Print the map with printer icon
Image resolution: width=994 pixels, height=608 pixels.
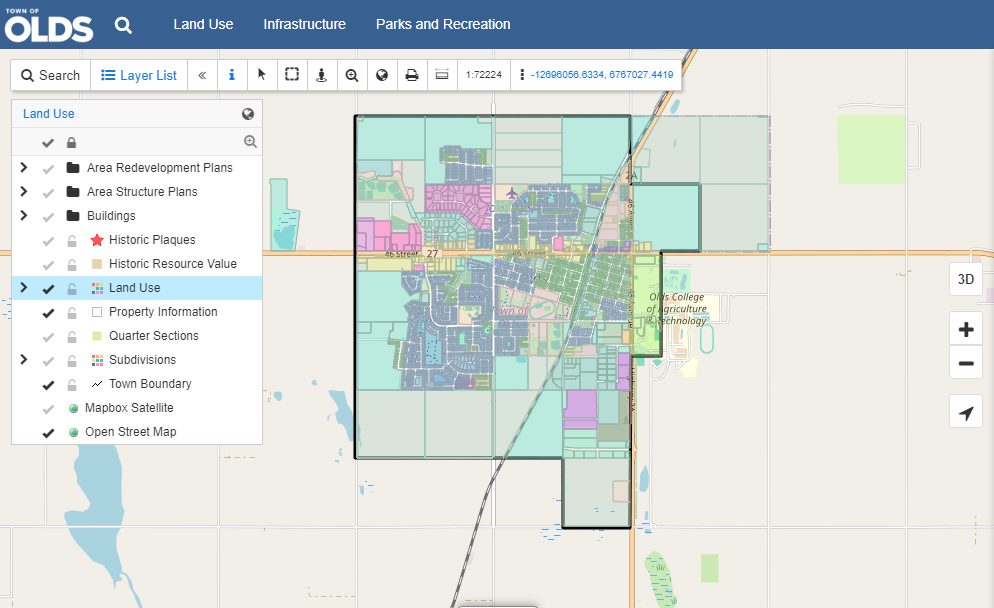411,75
